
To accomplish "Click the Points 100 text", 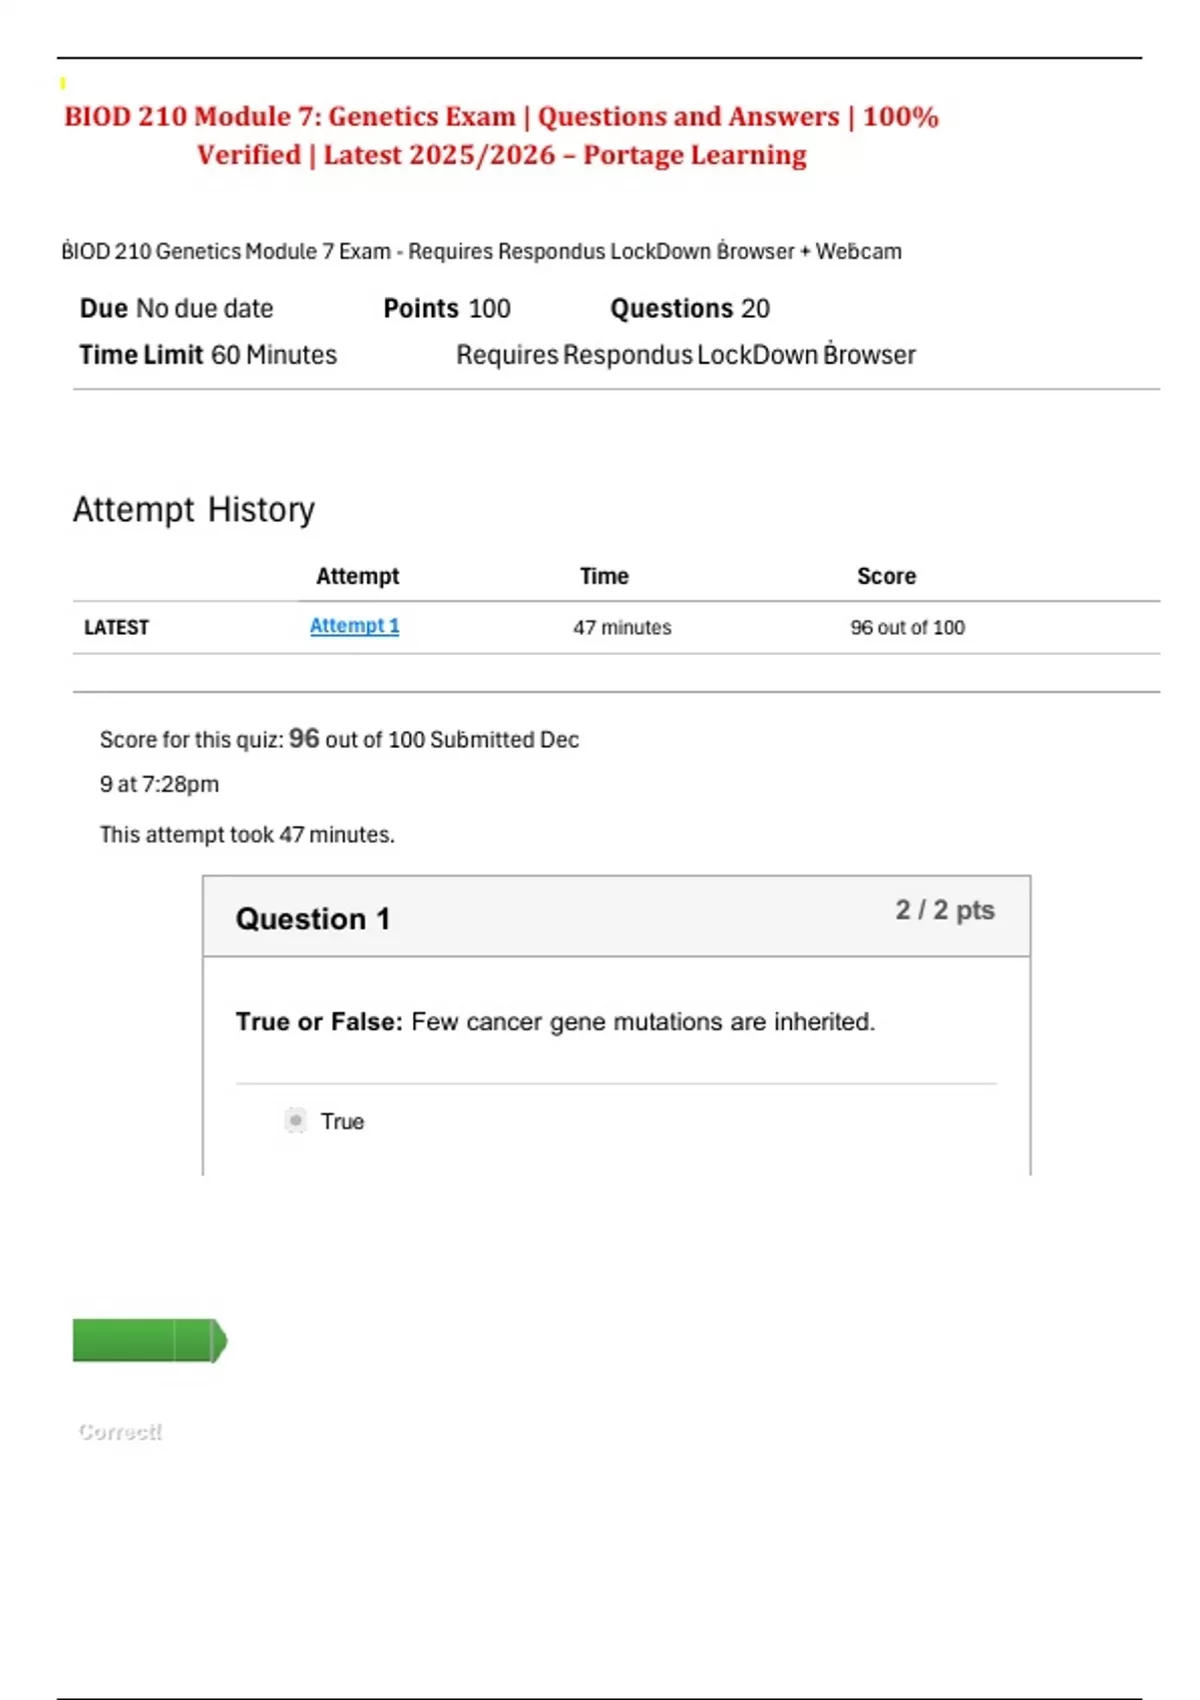I will [x=446, y=309].
